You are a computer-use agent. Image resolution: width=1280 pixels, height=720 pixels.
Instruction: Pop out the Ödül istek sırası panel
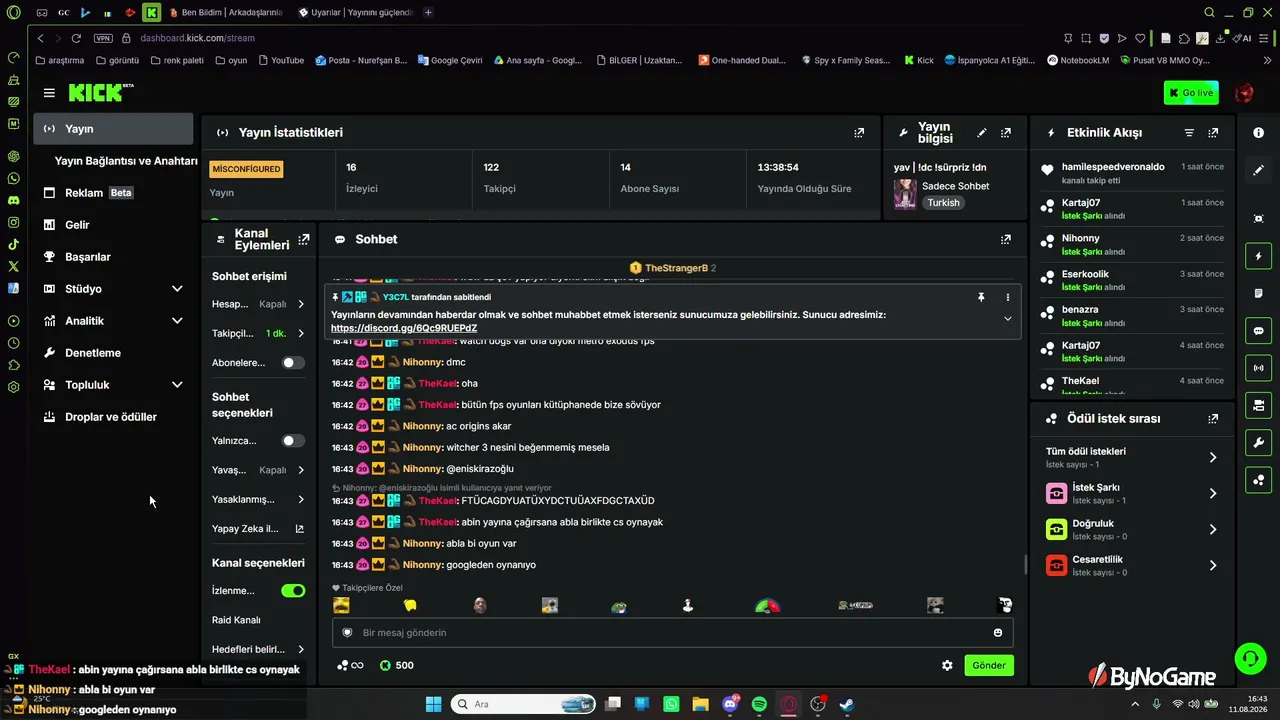[x=1213, y=419]
